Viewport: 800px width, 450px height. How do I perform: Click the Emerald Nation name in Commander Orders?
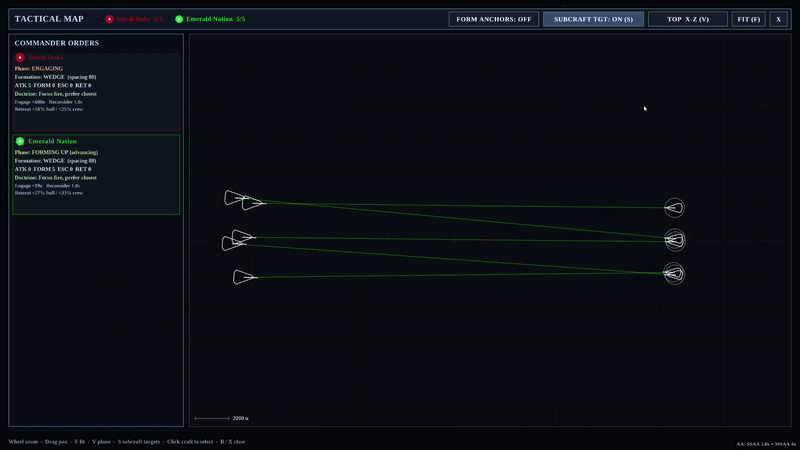pos(53,141)
